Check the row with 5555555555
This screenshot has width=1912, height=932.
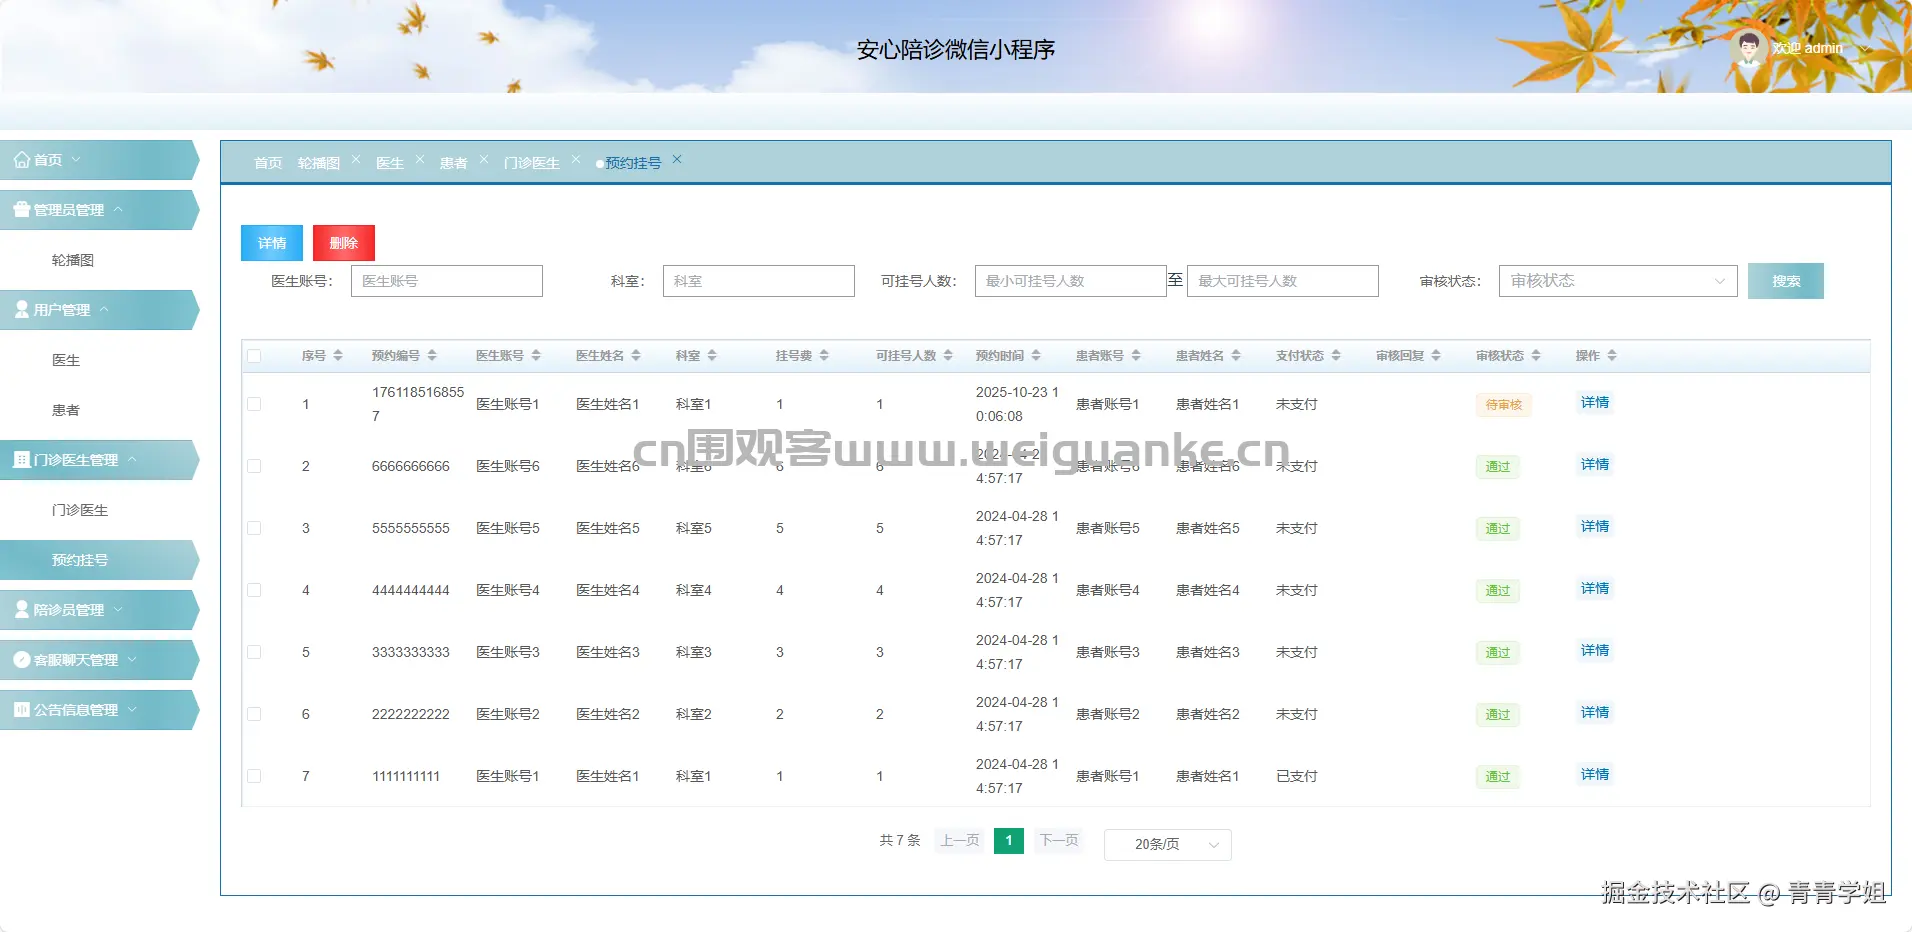[254, 528]
